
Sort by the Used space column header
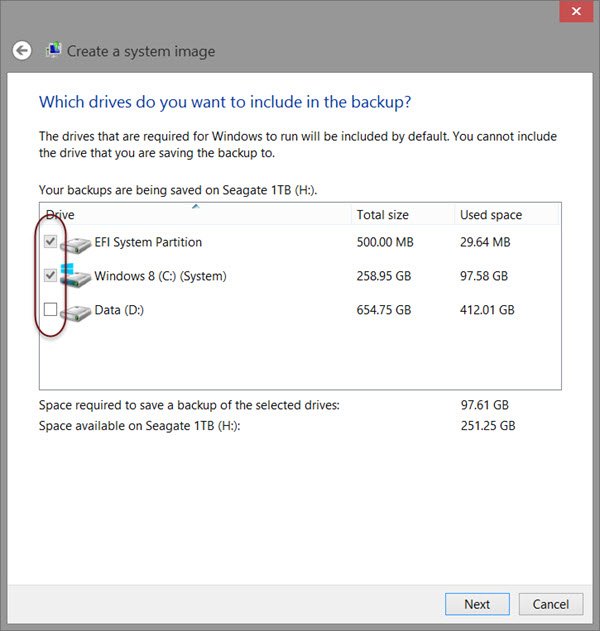pos(507,214)
